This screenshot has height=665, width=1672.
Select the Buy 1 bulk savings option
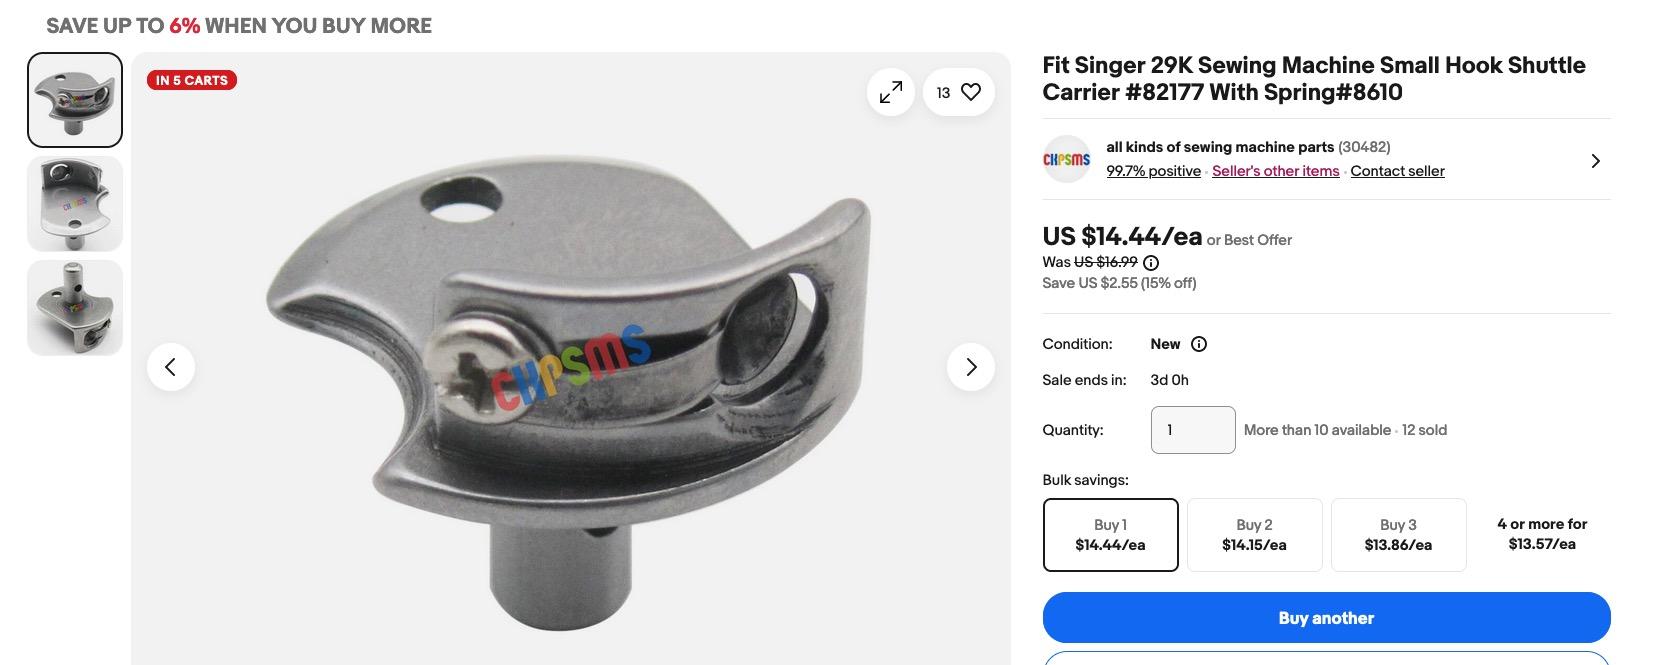[1110, 535]
